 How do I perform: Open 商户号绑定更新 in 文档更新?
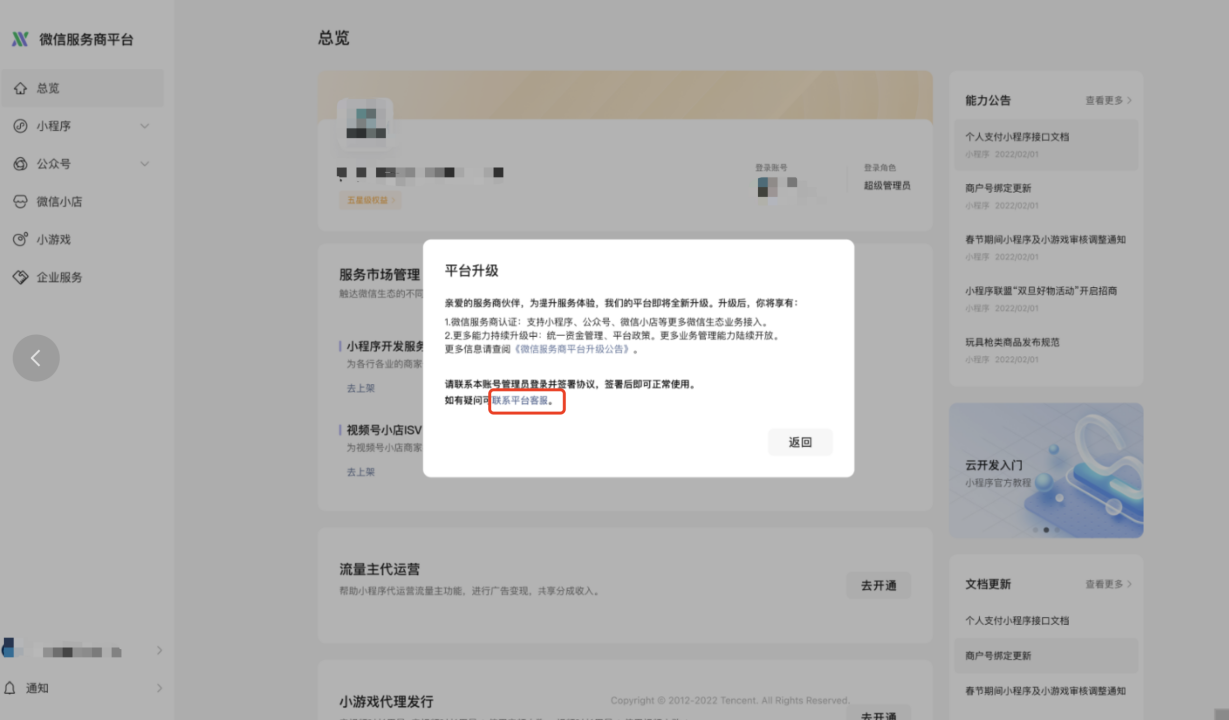point(1046,655)
